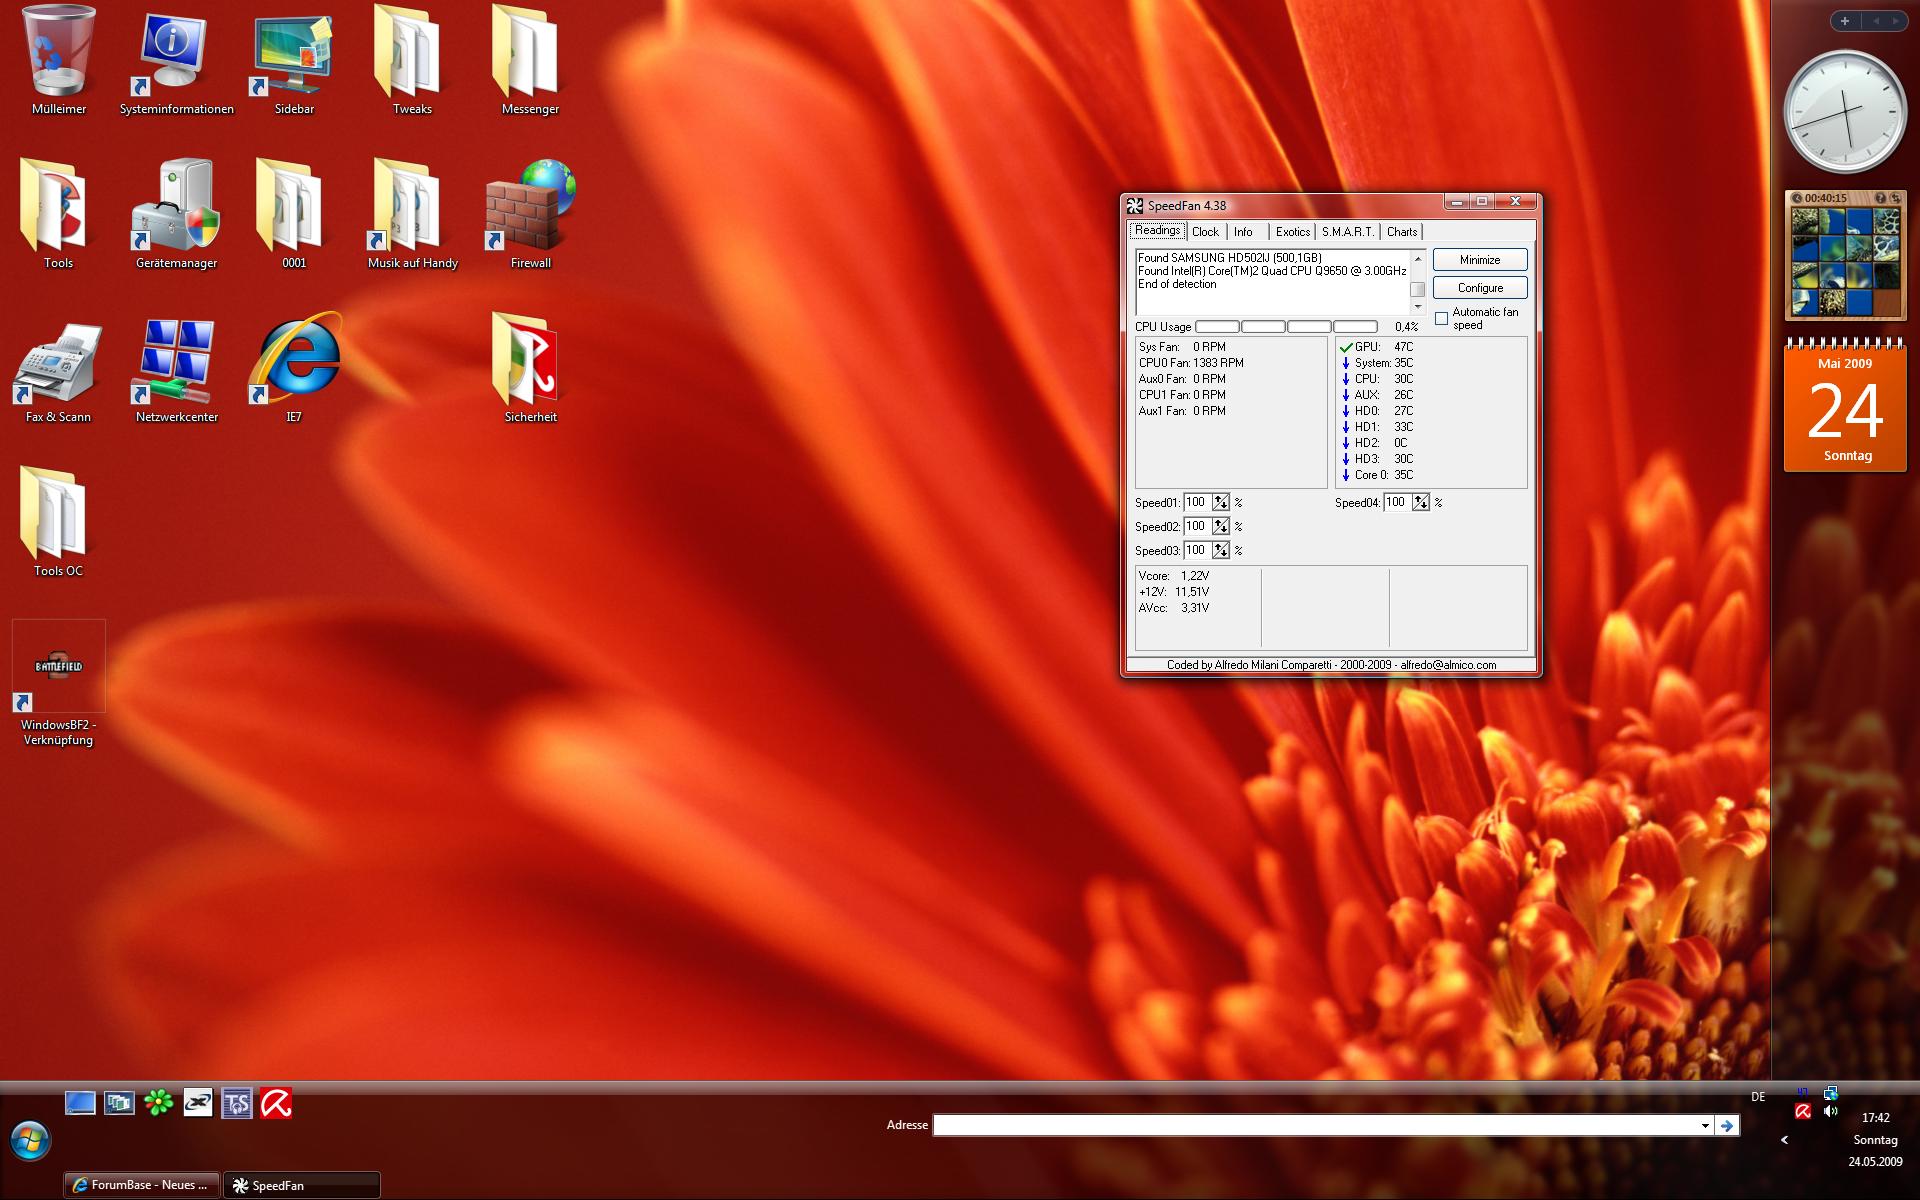Click the Avira umbrella quick-launch icon
This screenshot has width=1920, height=1200.
coord(276,1103)
